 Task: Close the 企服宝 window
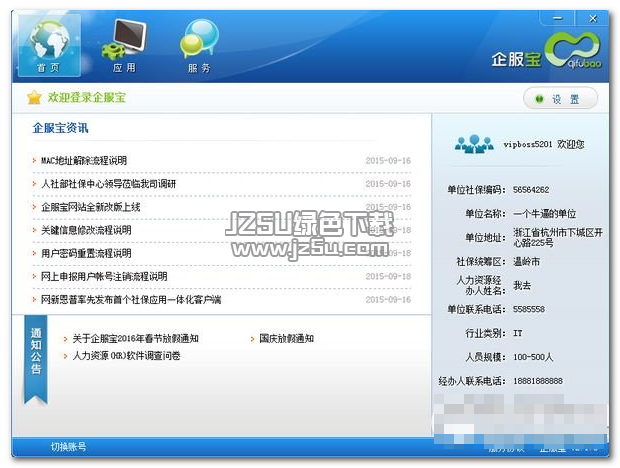click(592, 18)
